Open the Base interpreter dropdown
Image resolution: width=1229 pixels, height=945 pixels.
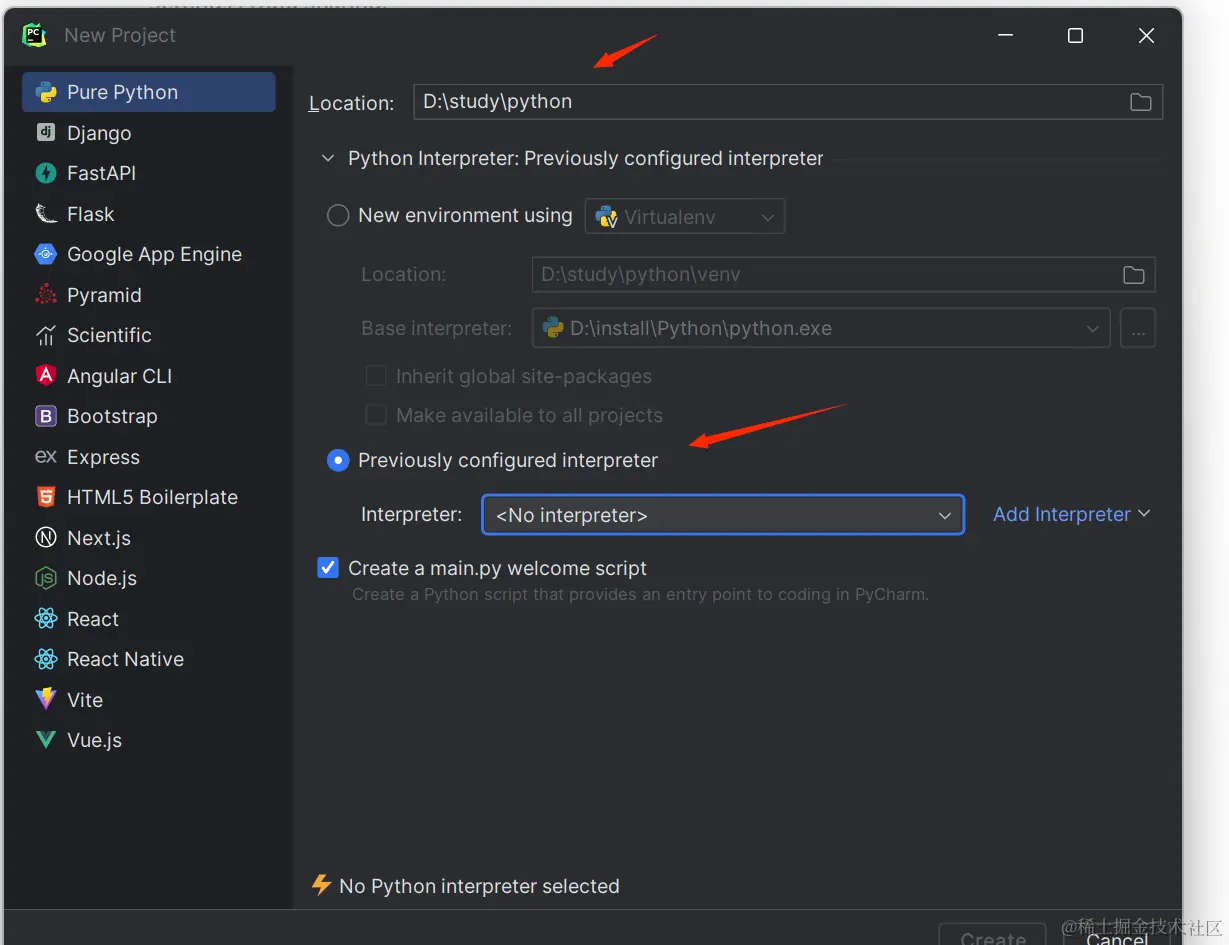[x=821, y=328]
